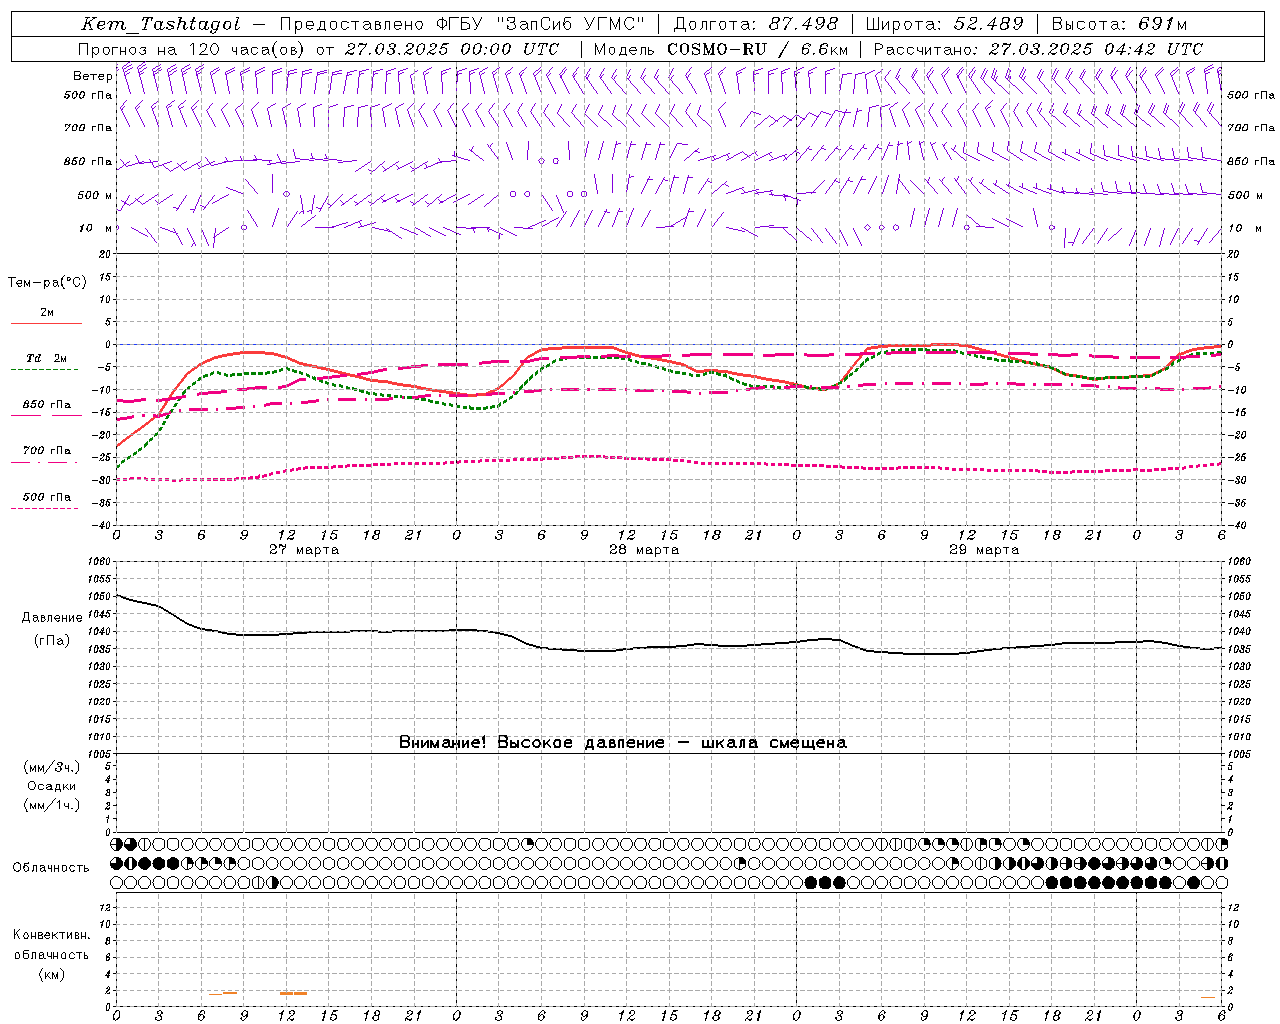Click the Высота: 691м elevation text
The height and width of the screenshot is (1024, 1280).
[1119, 24]
